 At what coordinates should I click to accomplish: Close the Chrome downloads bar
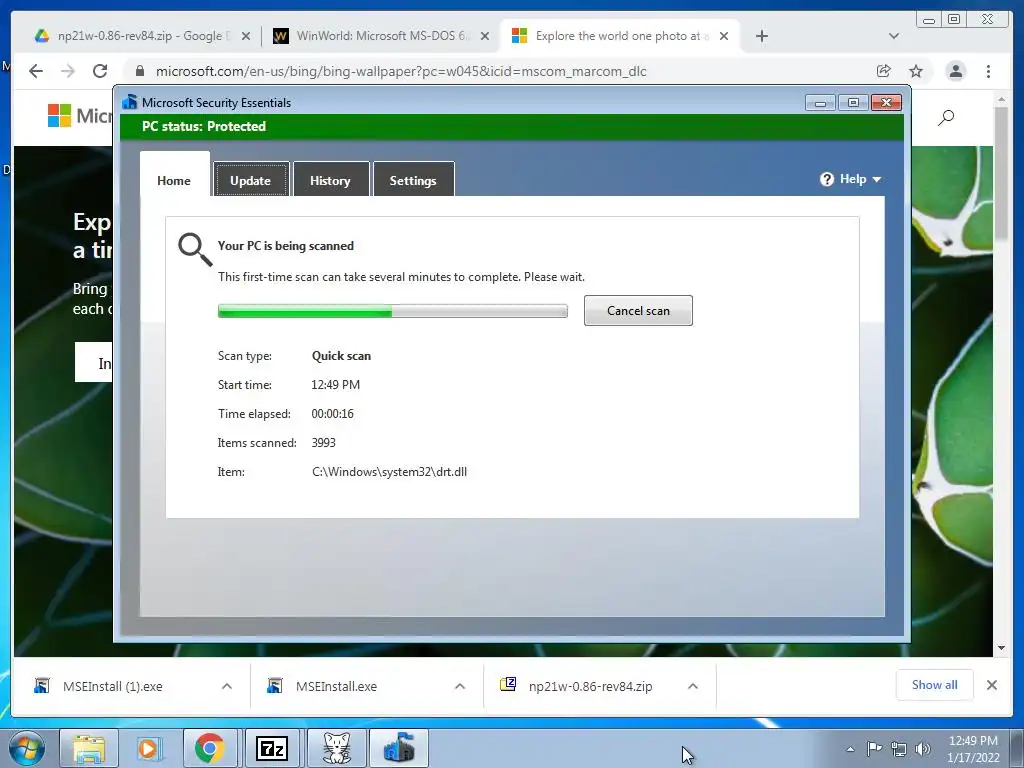tap(992, 685)
